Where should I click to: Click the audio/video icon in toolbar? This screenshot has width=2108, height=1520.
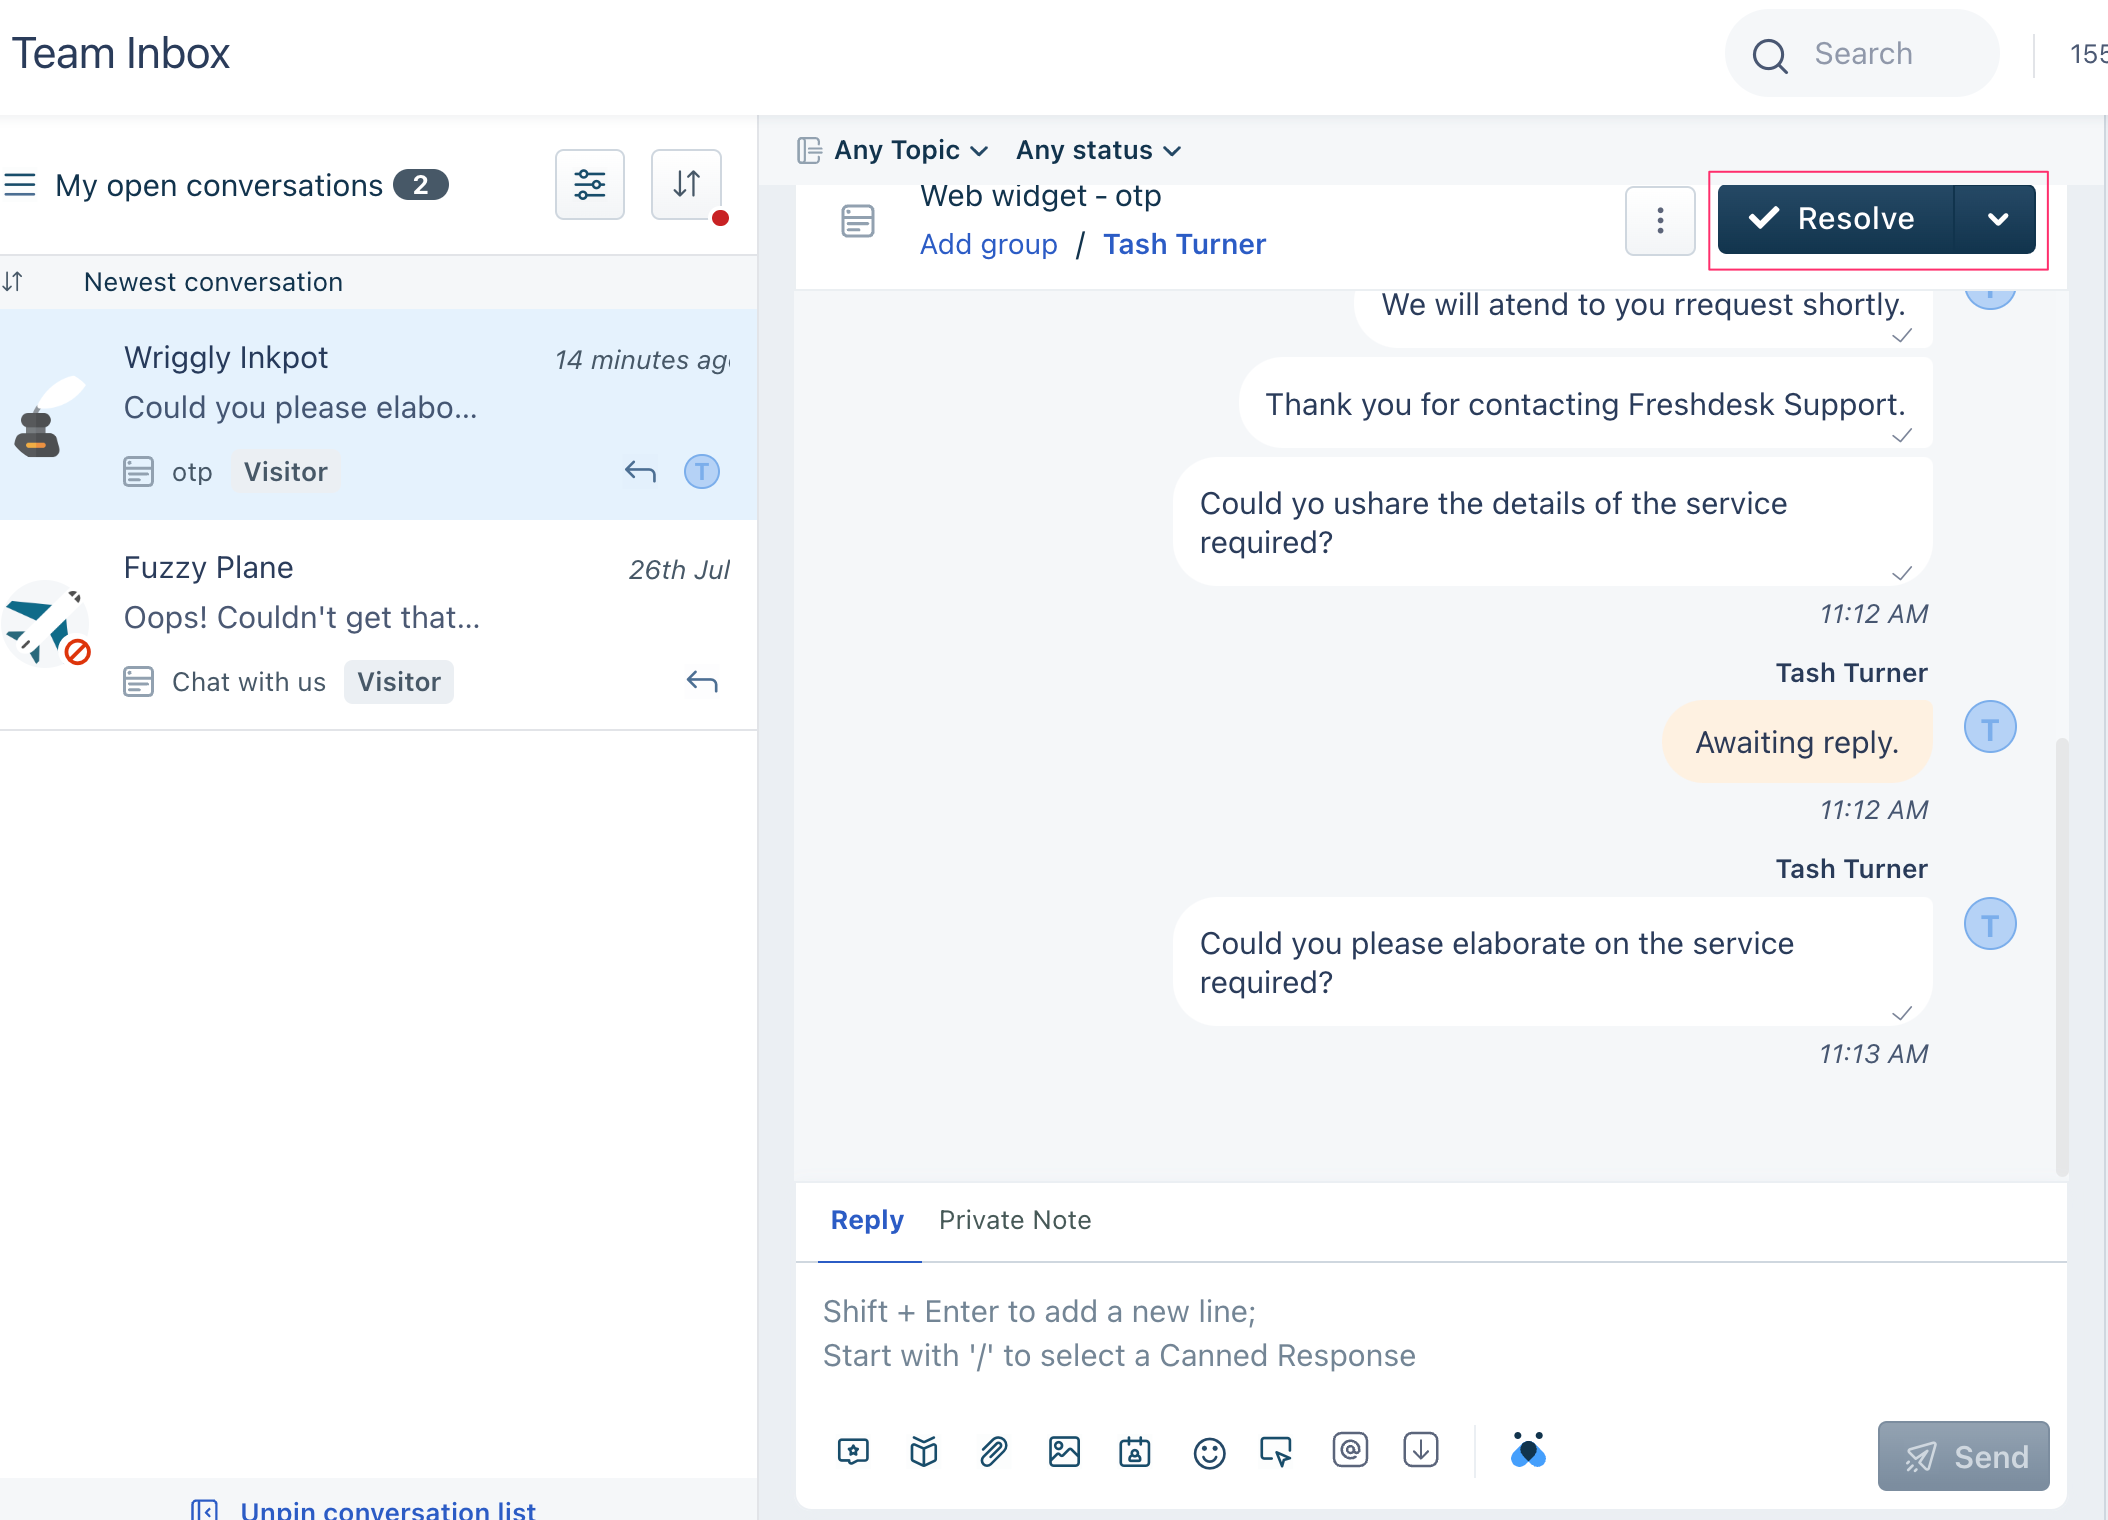tap(1278, 1451)
